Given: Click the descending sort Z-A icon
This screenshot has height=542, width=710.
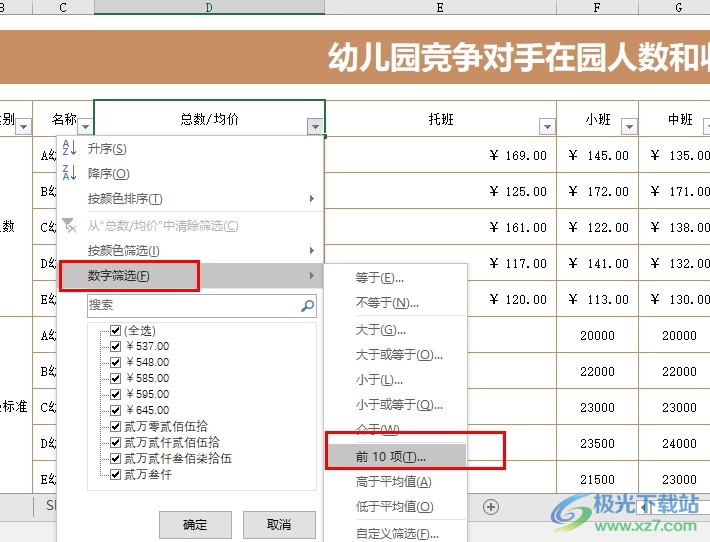Looking at the screenshot, I should tap(69, 173).
